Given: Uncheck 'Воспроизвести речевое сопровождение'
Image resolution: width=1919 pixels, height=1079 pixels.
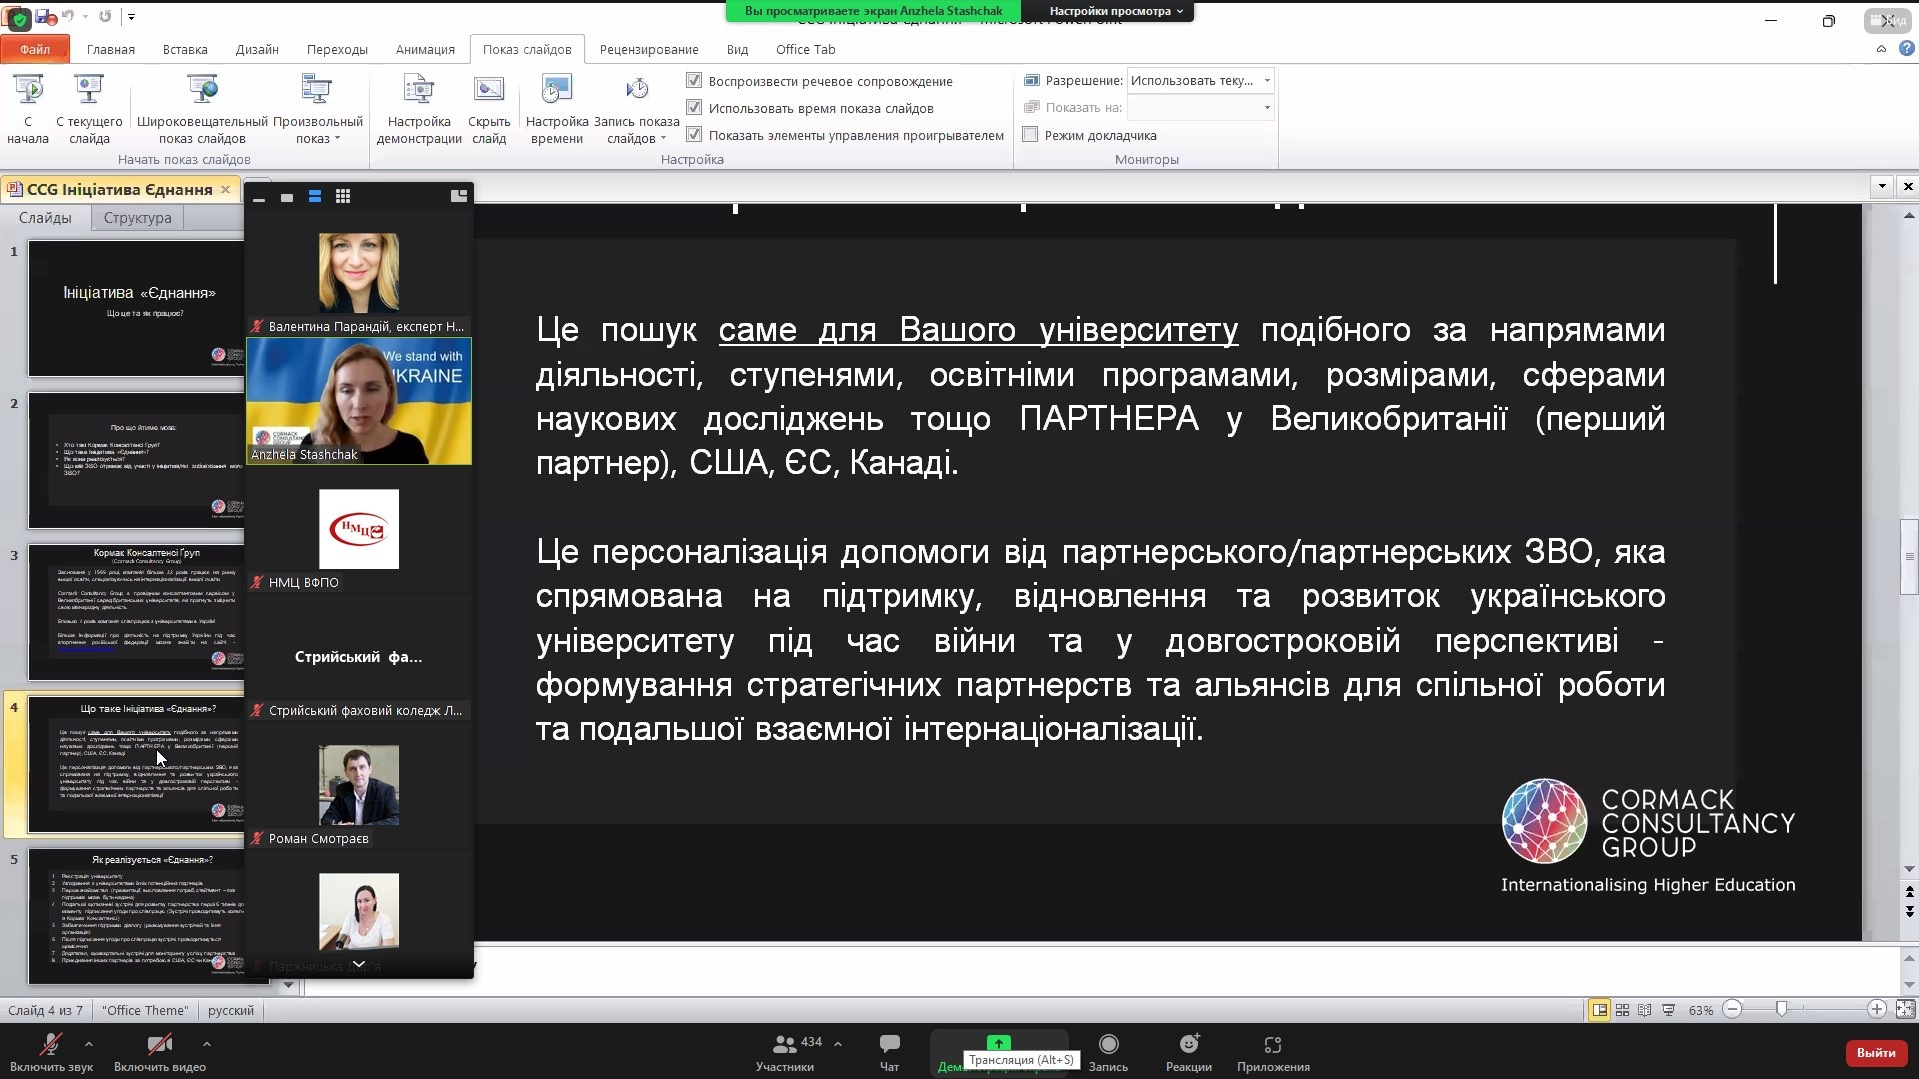Looking at the screenshot, I should 694,81.
